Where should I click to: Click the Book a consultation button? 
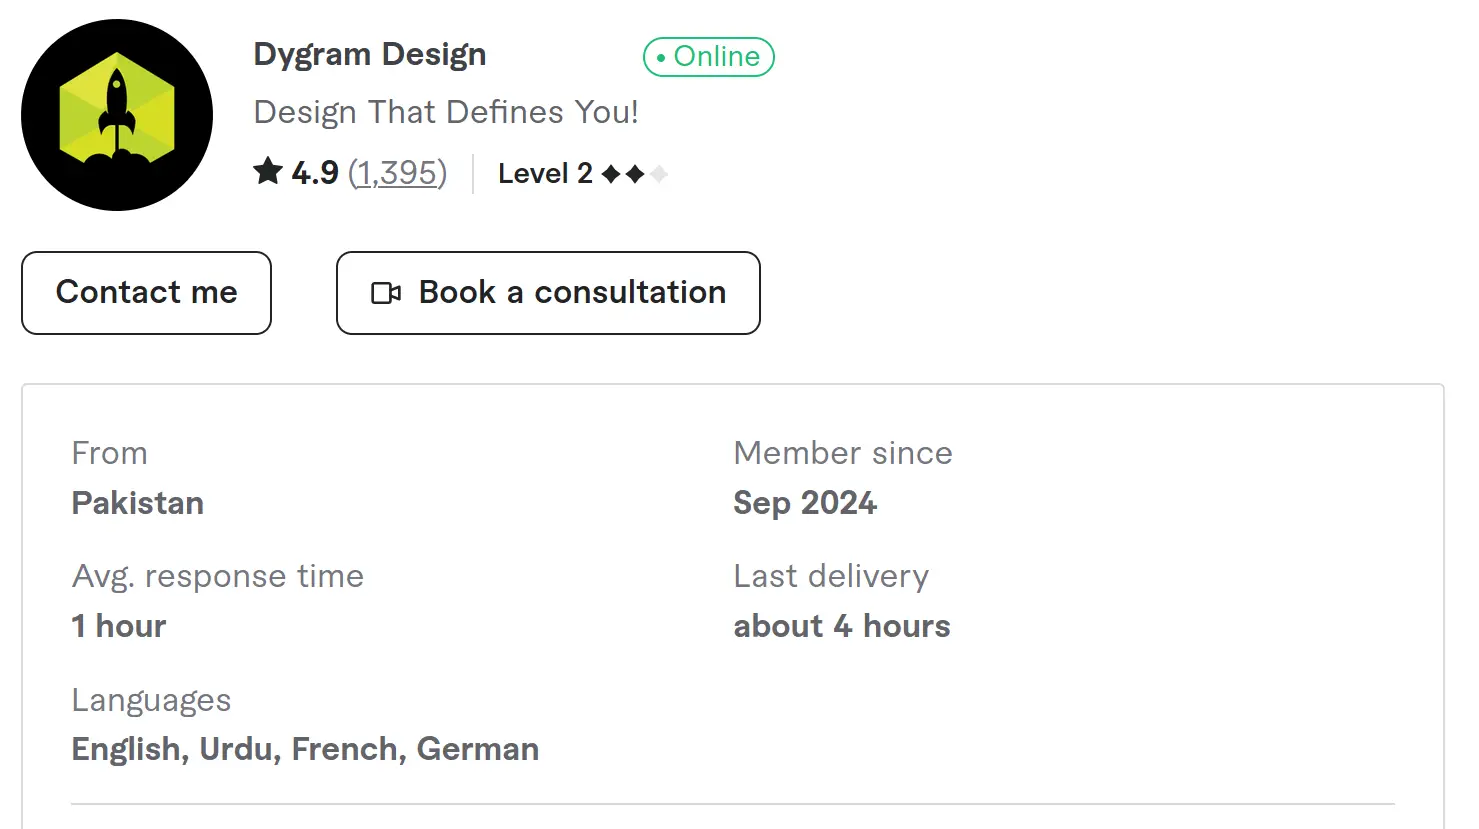(548, 293)
